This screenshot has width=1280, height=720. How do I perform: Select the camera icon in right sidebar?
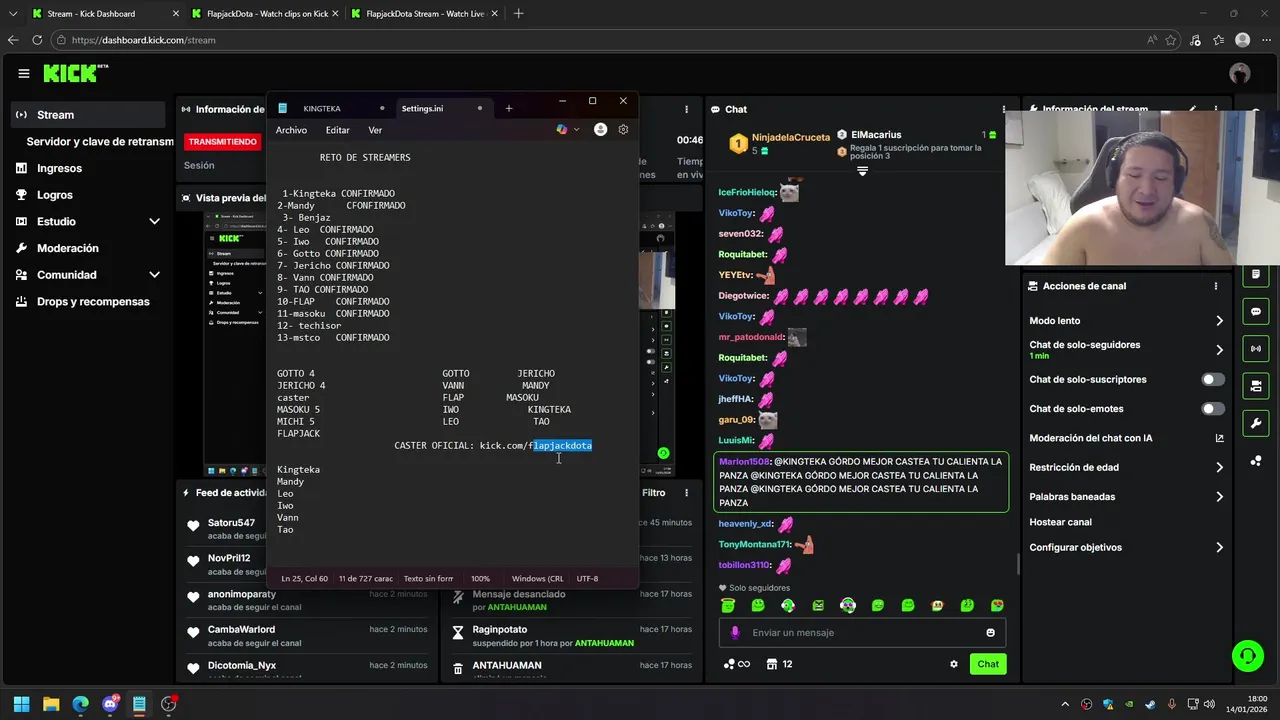pos(1256,386)
